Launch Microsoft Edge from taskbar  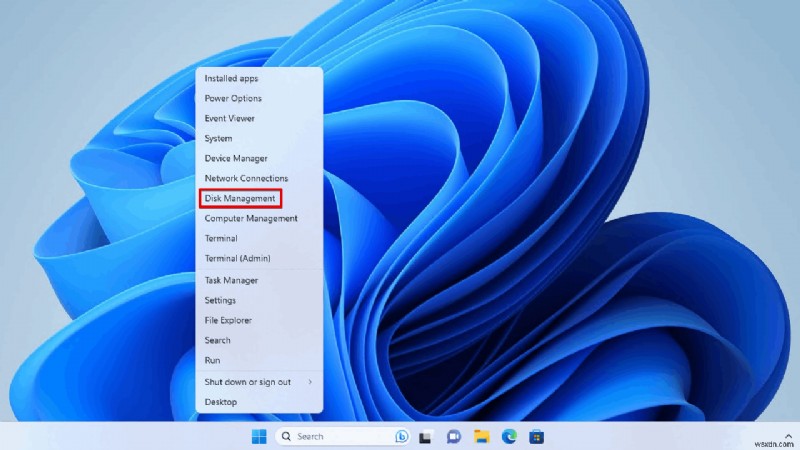[509, 437]
